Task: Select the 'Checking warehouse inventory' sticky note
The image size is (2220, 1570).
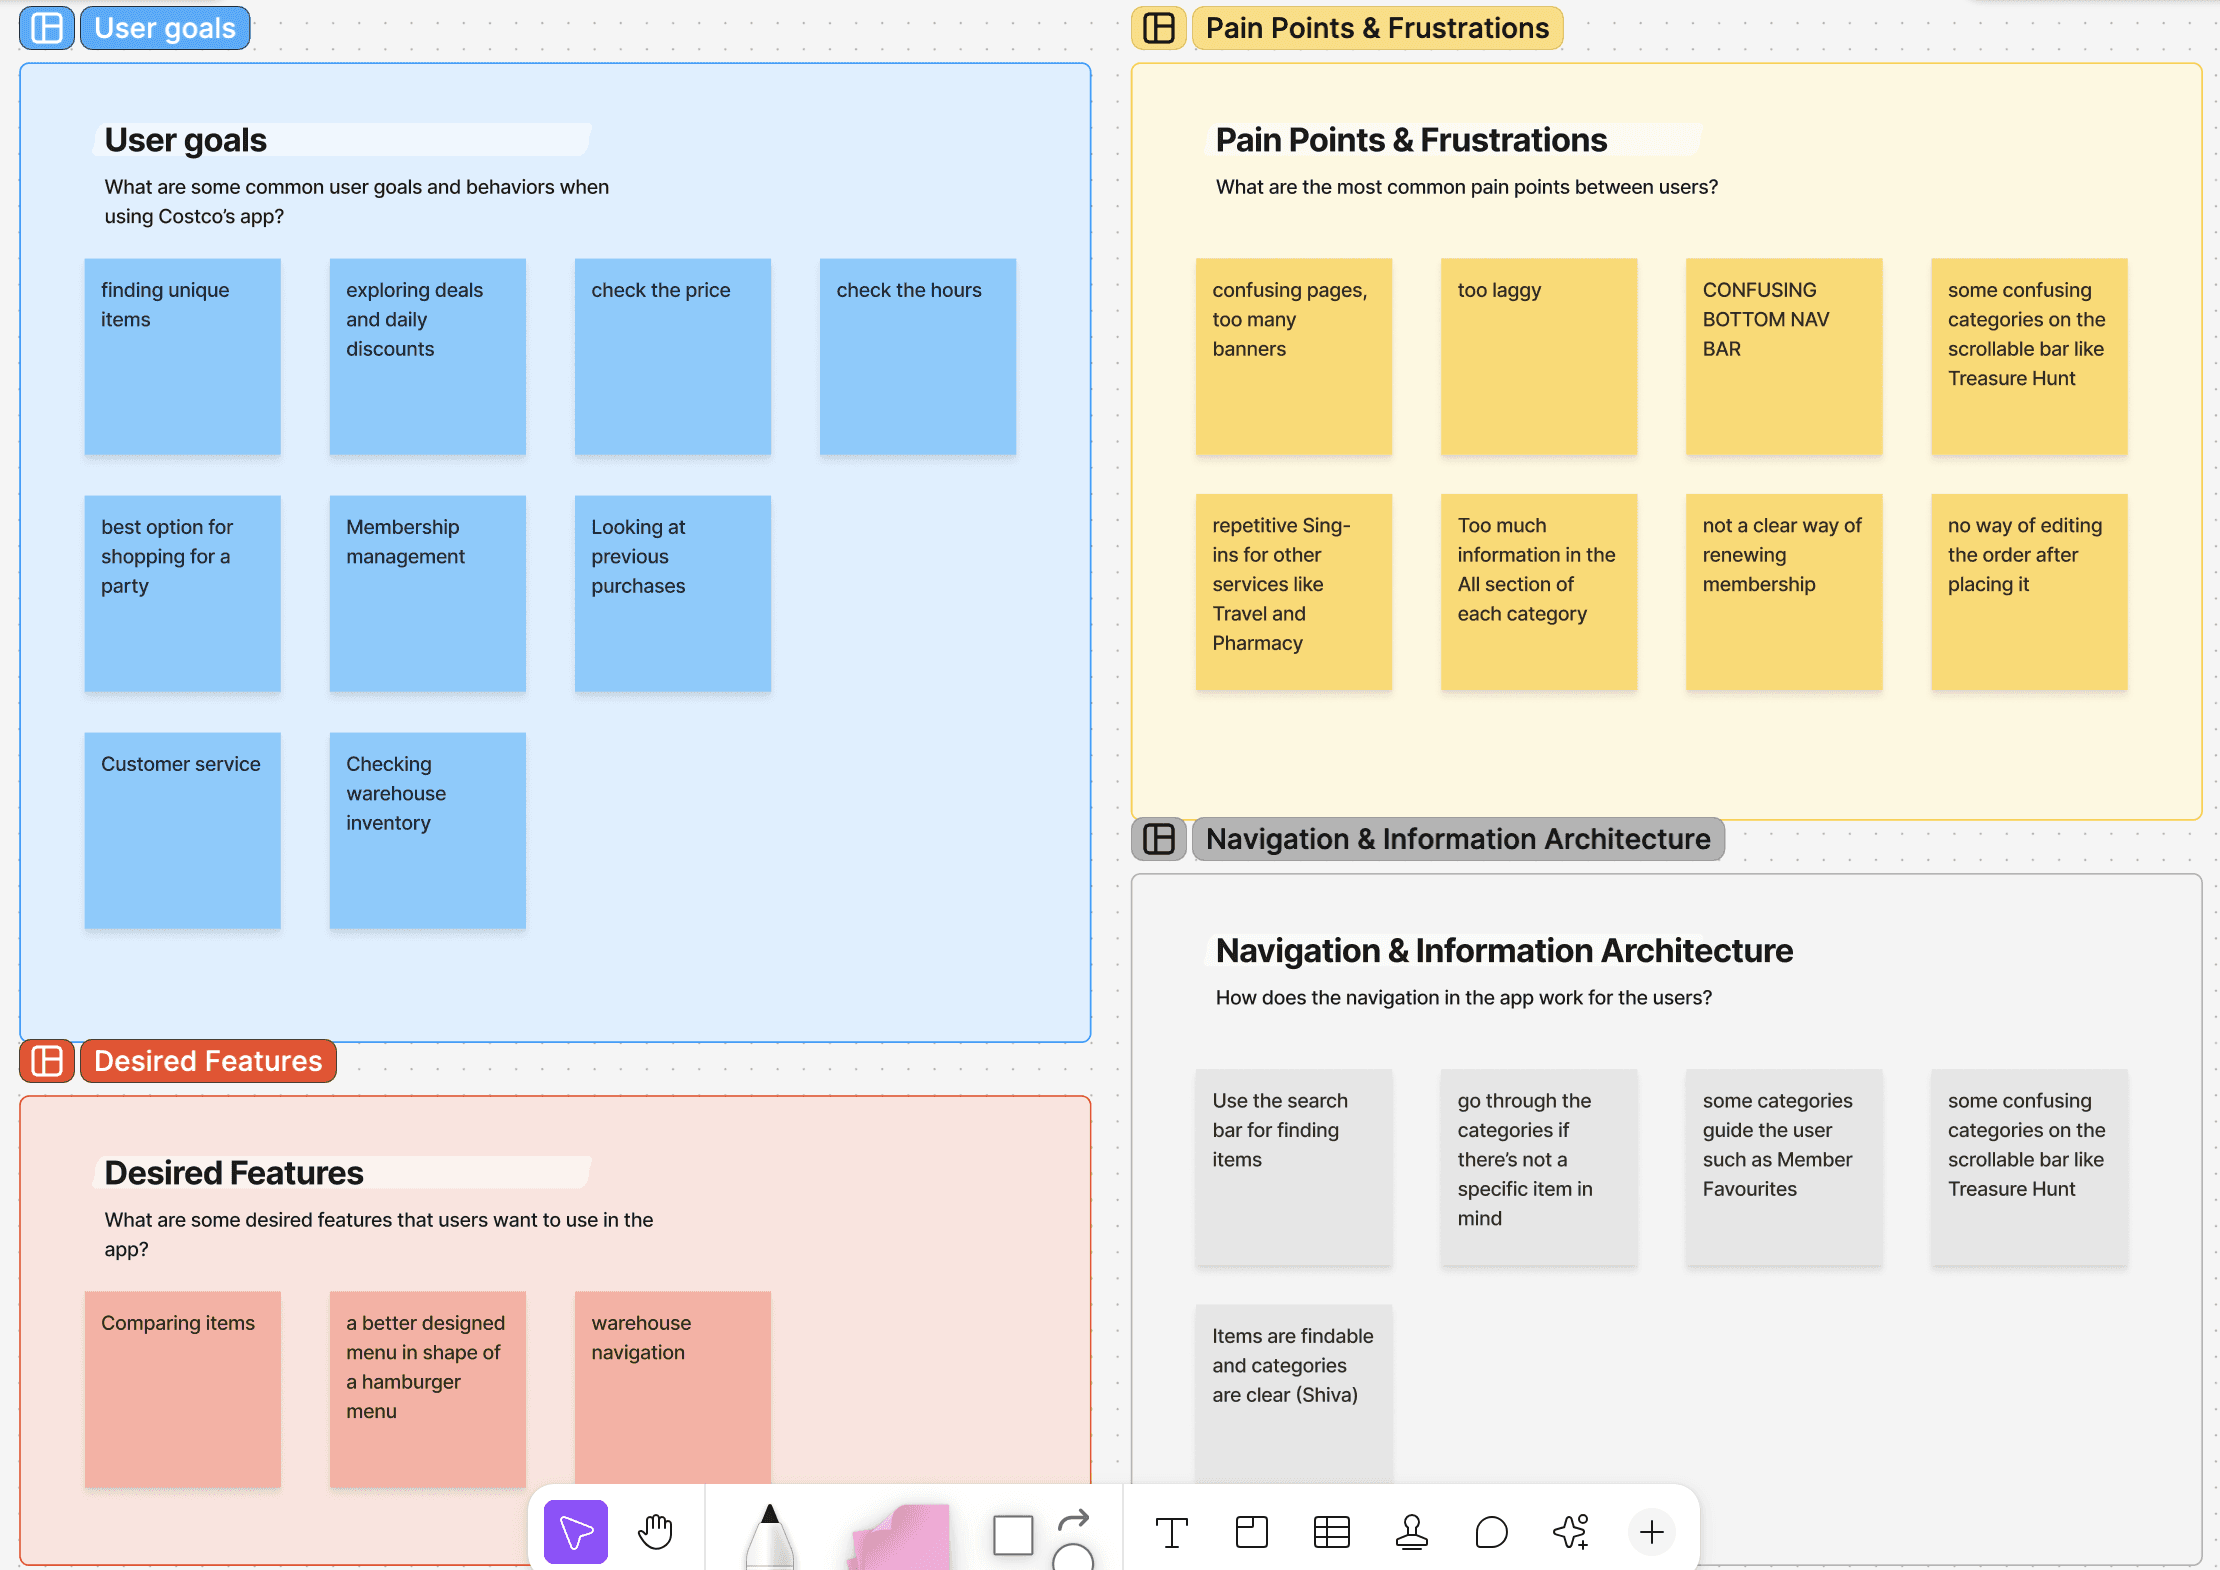Action: [x=428, y=831]
